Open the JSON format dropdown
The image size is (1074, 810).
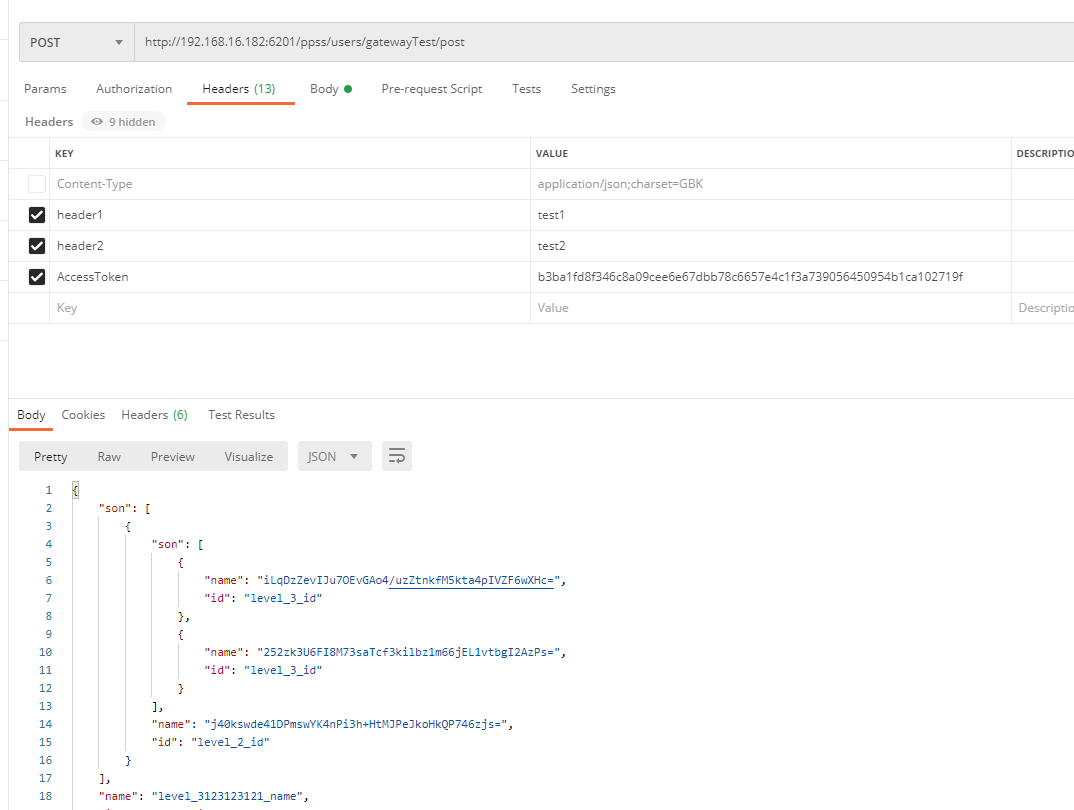[334, 457]
